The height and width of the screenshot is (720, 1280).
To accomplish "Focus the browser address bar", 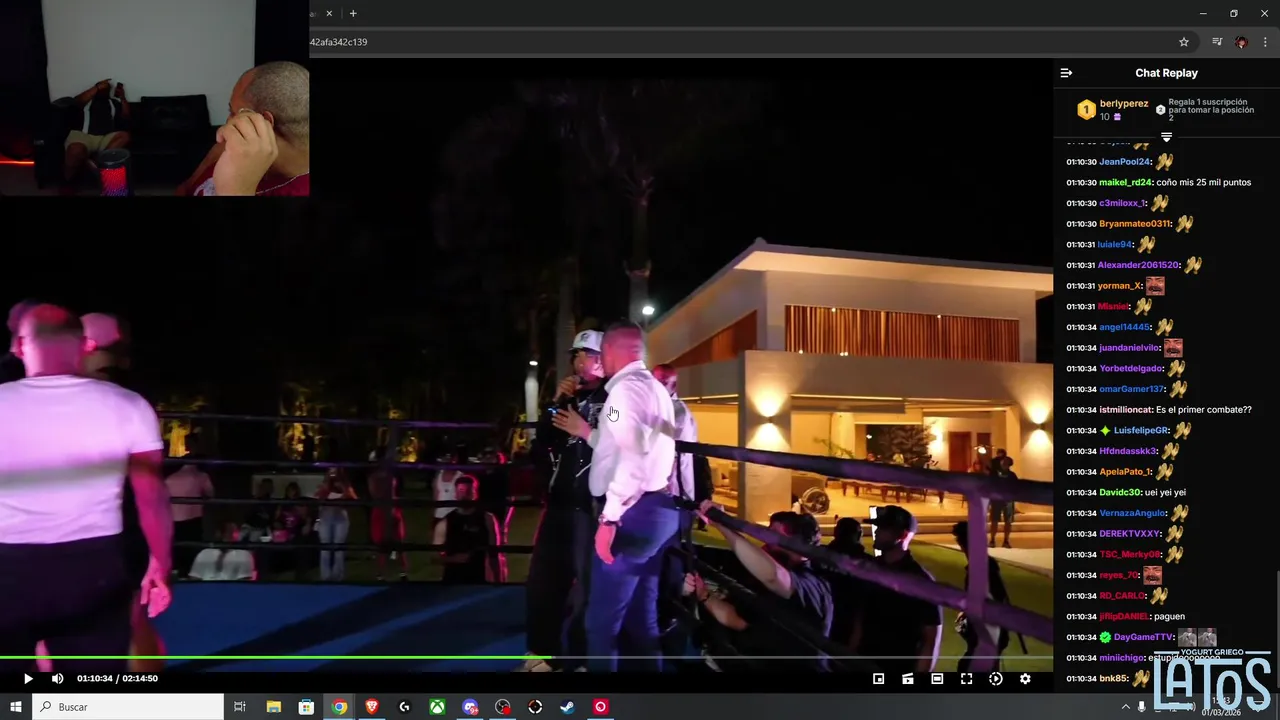I will tap(740, 42).
